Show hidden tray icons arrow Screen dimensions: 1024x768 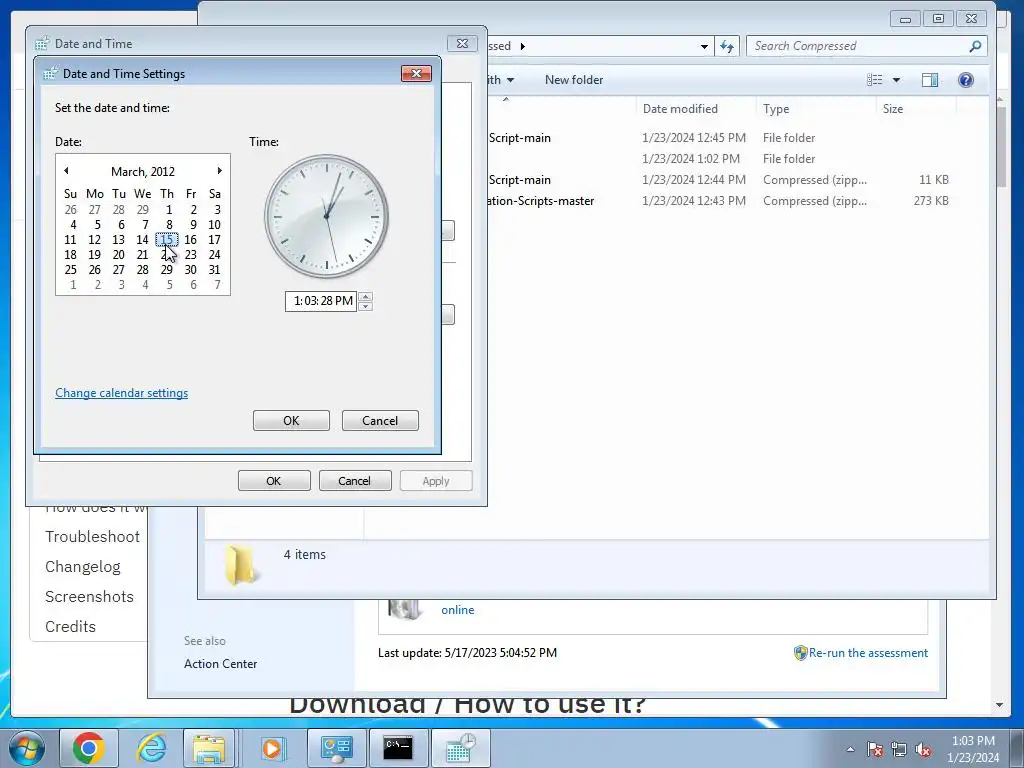tap(850, 749)
